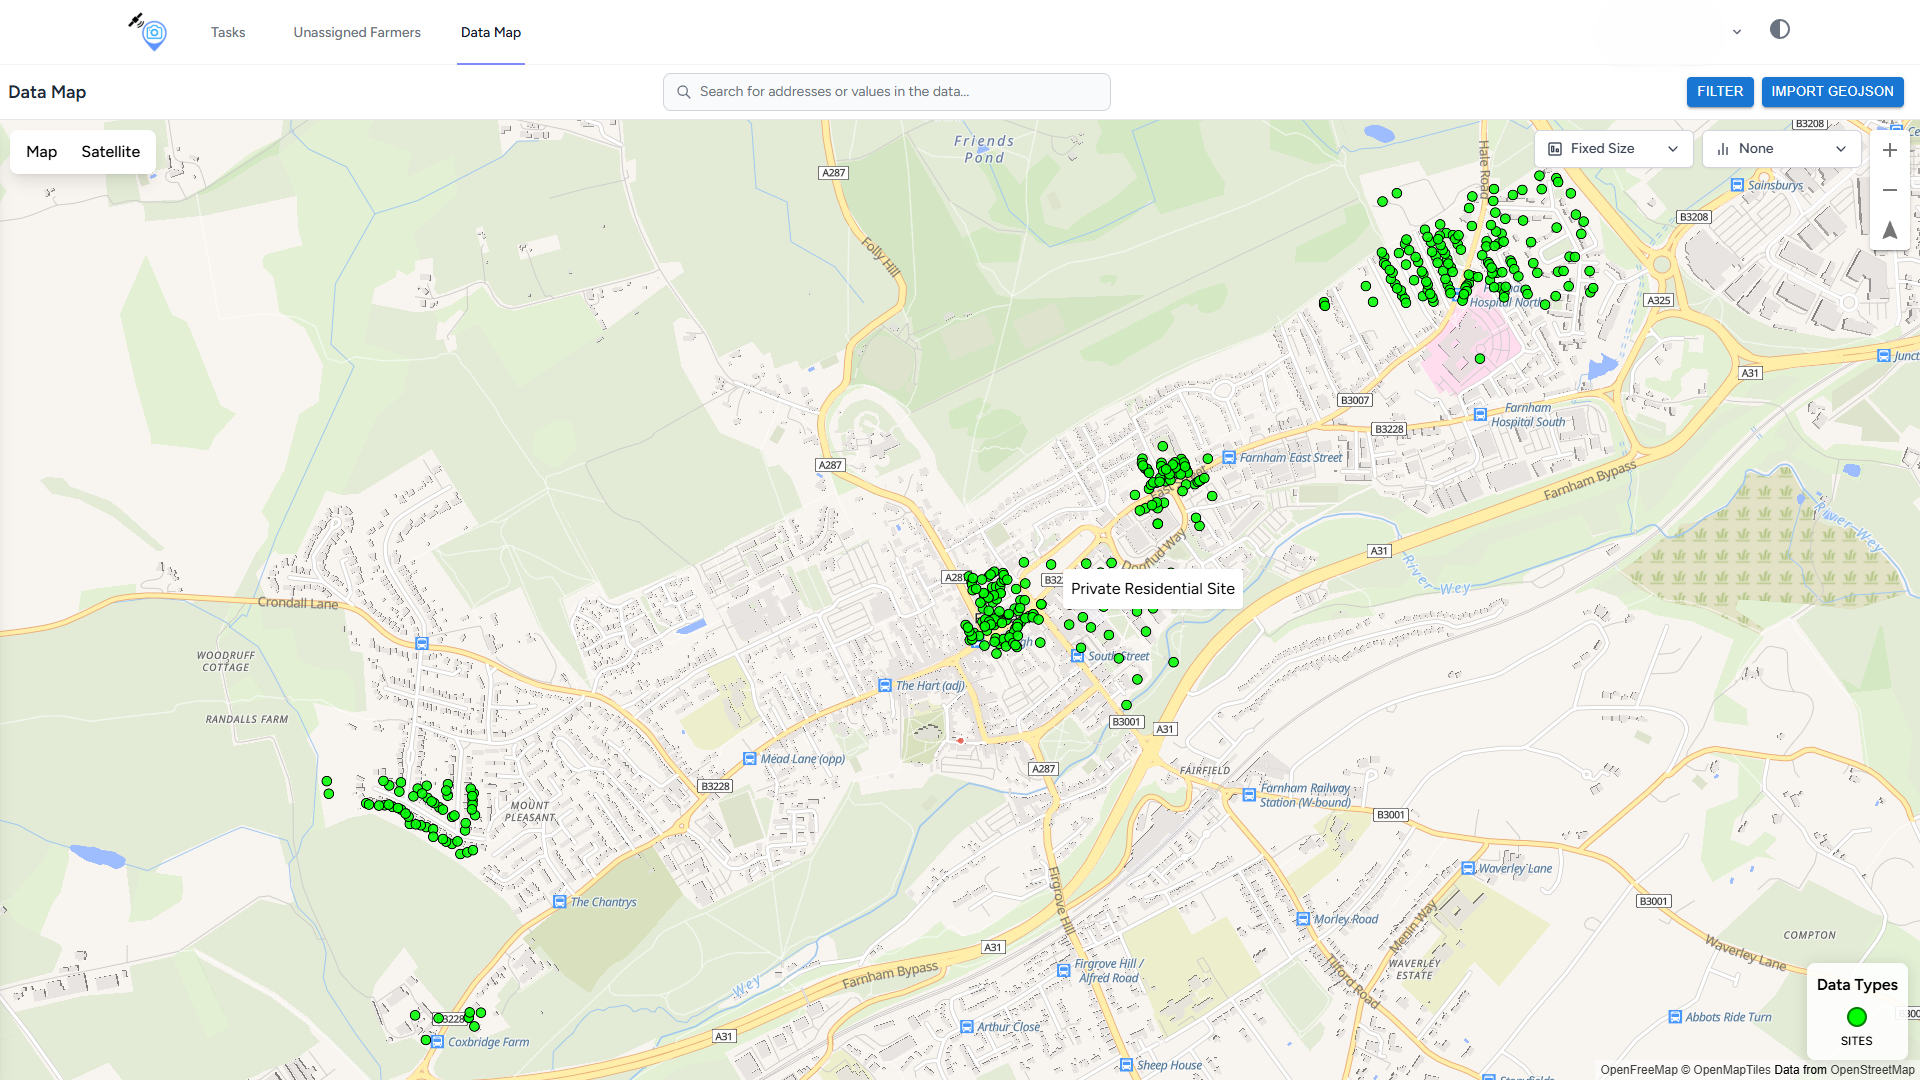The height and width of the screenshot is (1080, 1920).
Task: Zoom in with the plus icon
Action: (x=1889, y=150)
